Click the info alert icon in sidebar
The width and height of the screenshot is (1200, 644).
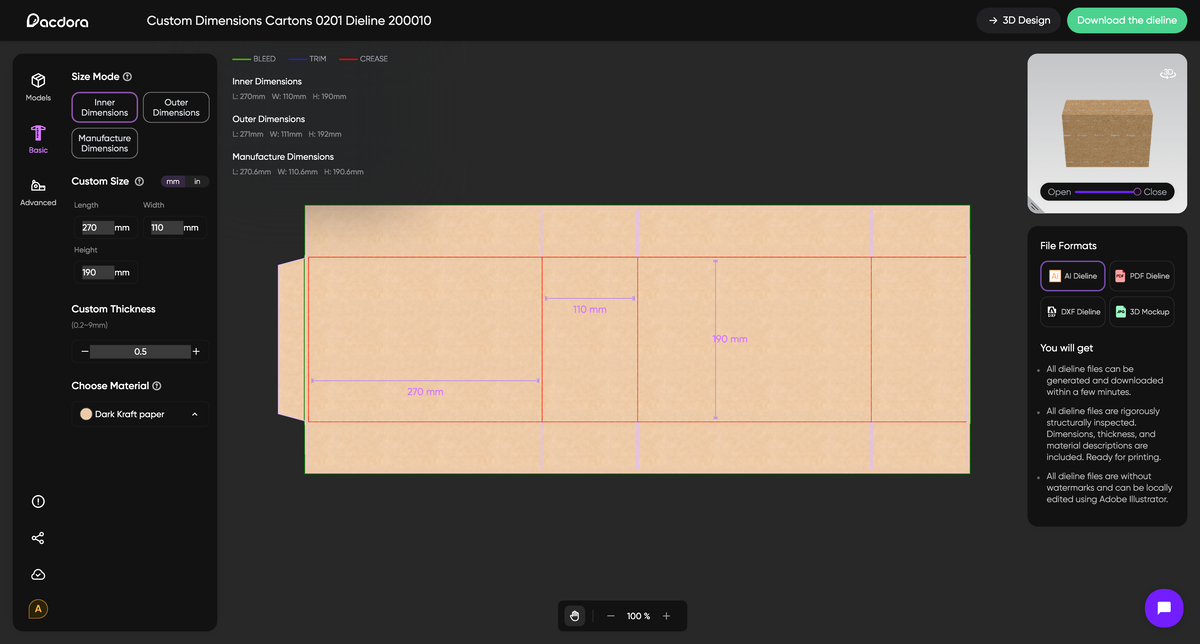[x=37, y=501]
